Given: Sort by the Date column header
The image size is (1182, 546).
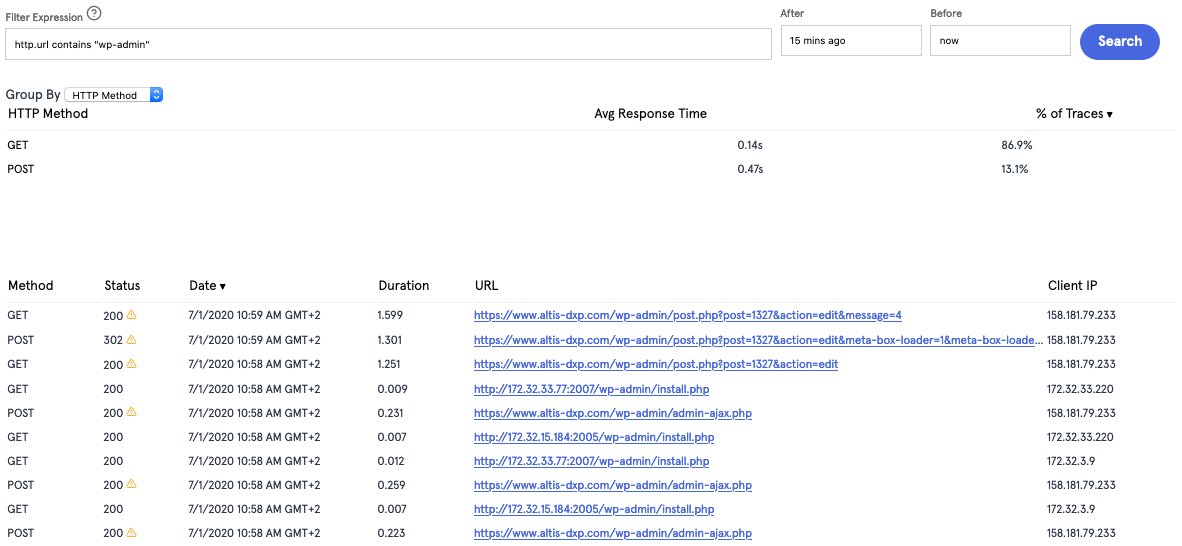Looking at the screenshot, I should [x=207, y=286].
